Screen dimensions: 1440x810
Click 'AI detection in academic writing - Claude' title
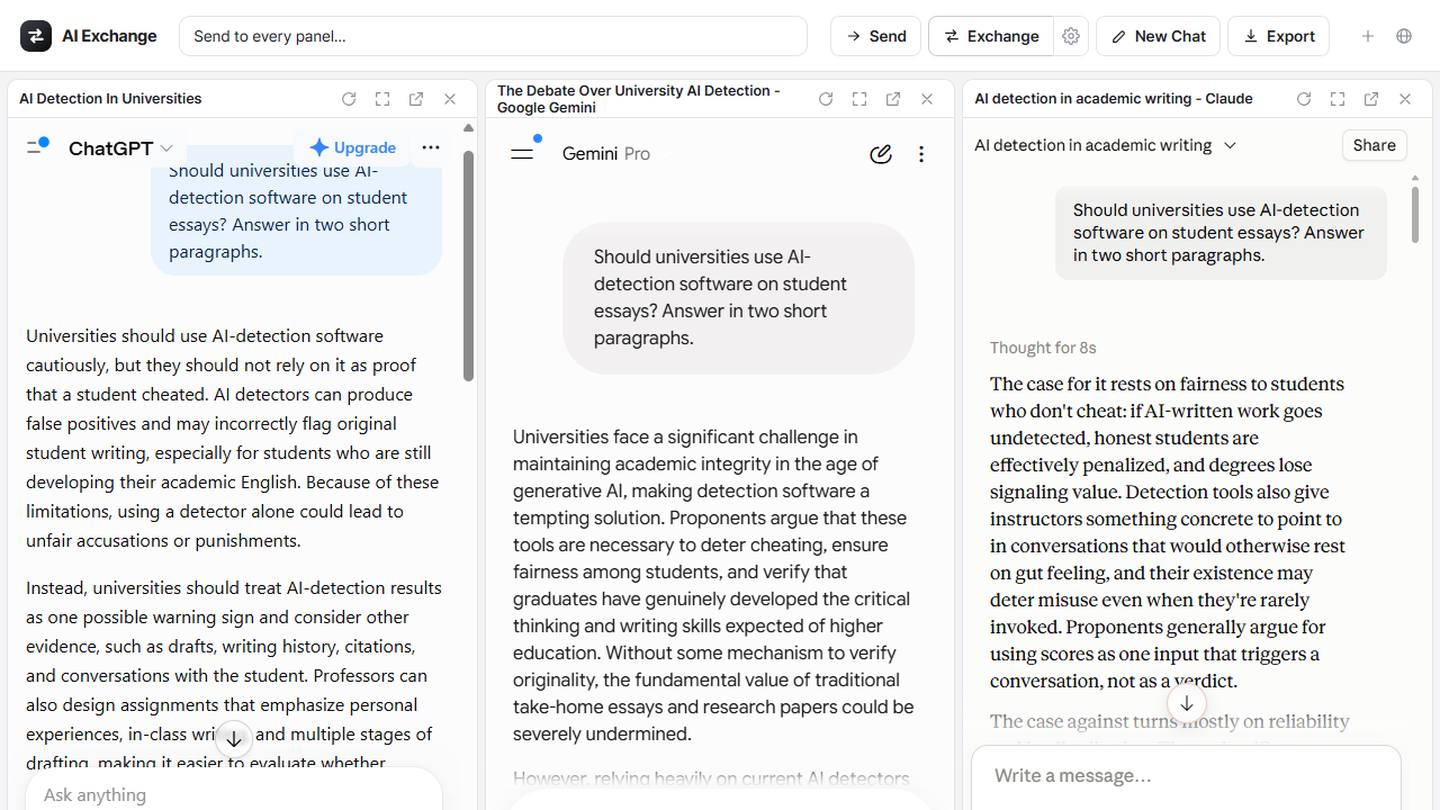click(1113, 99)
